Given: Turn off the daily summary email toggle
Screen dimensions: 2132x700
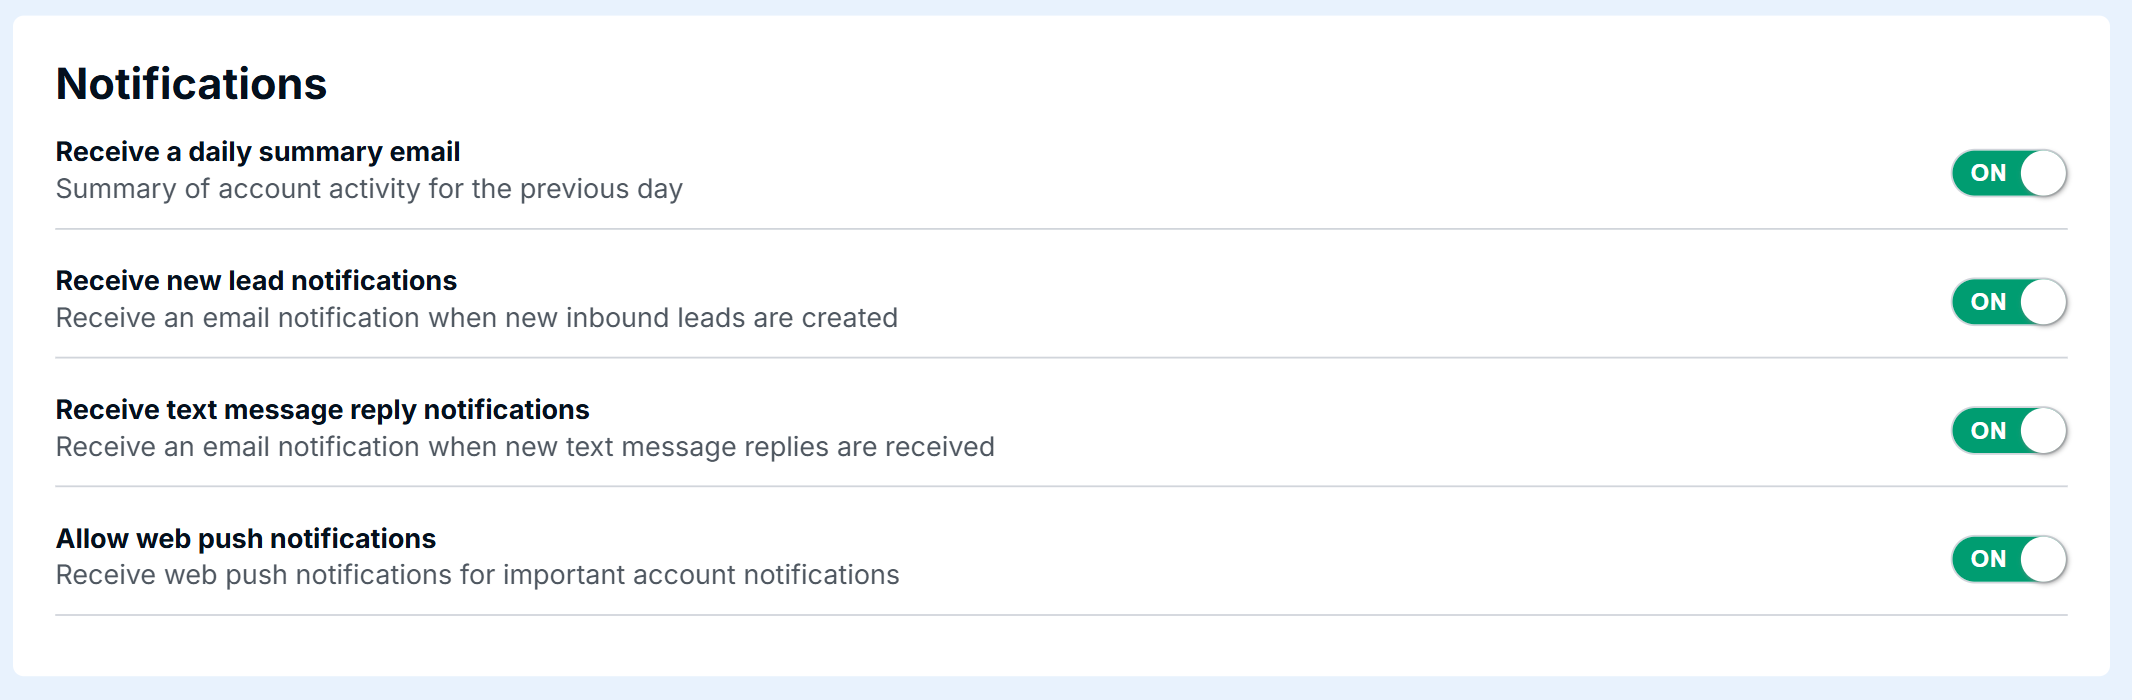Looking at the screenshot, I should click(x=2008, y=173).
